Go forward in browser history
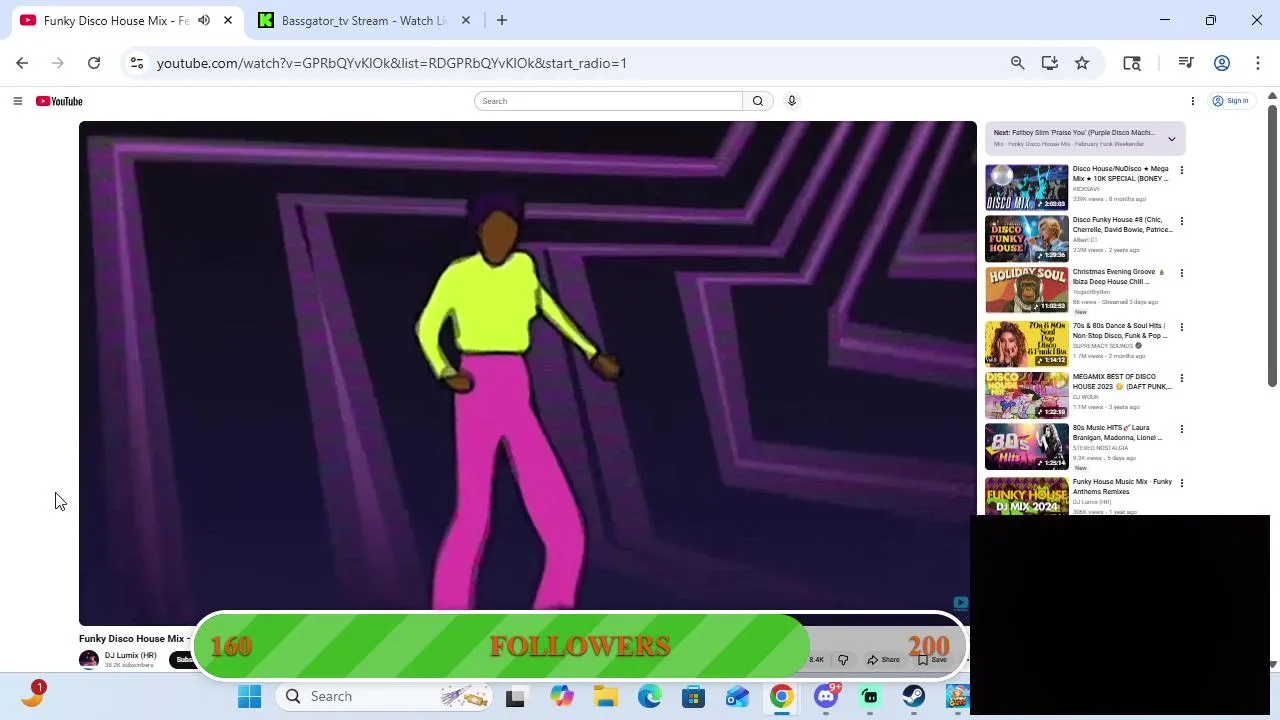 58,63
